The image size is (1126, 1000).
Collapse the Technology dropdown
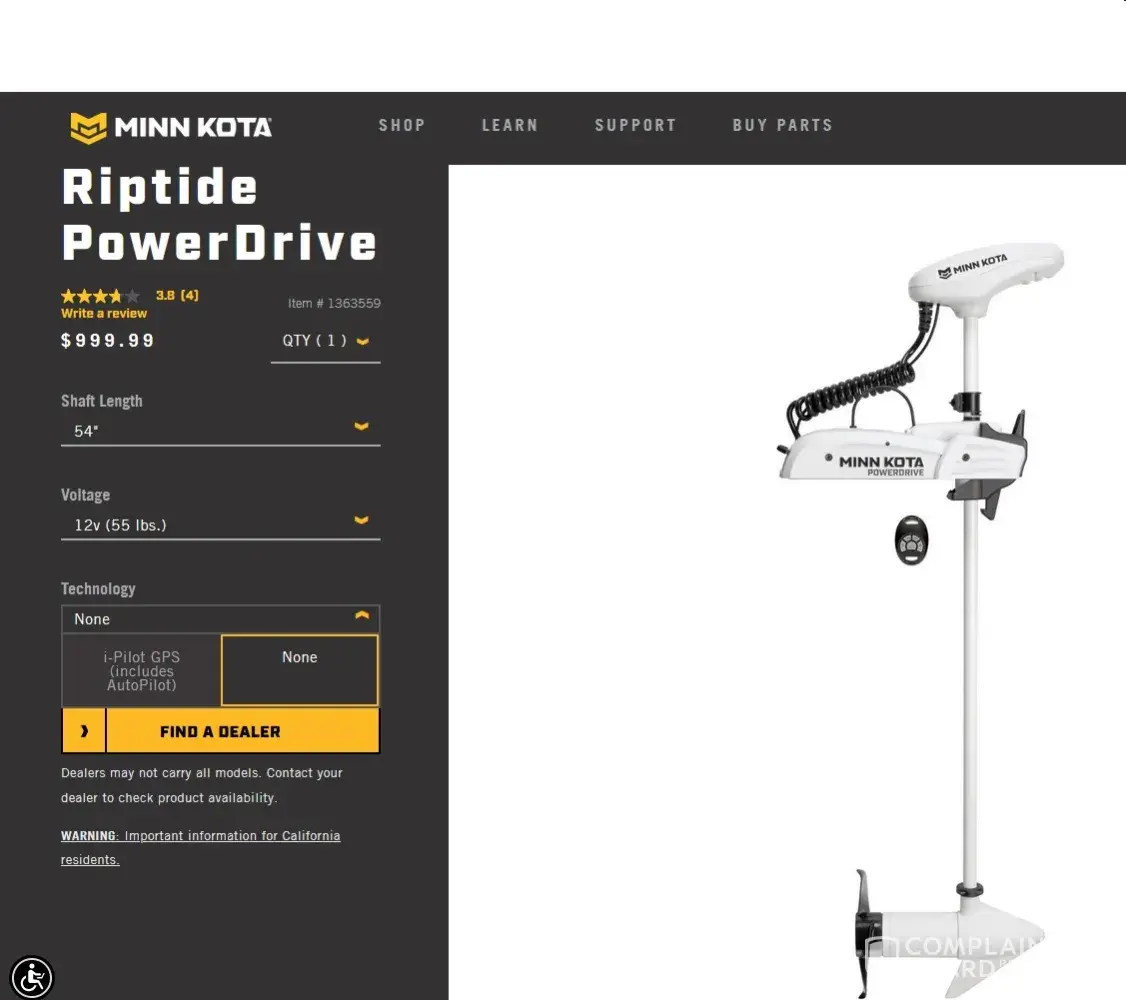point(220,619)
